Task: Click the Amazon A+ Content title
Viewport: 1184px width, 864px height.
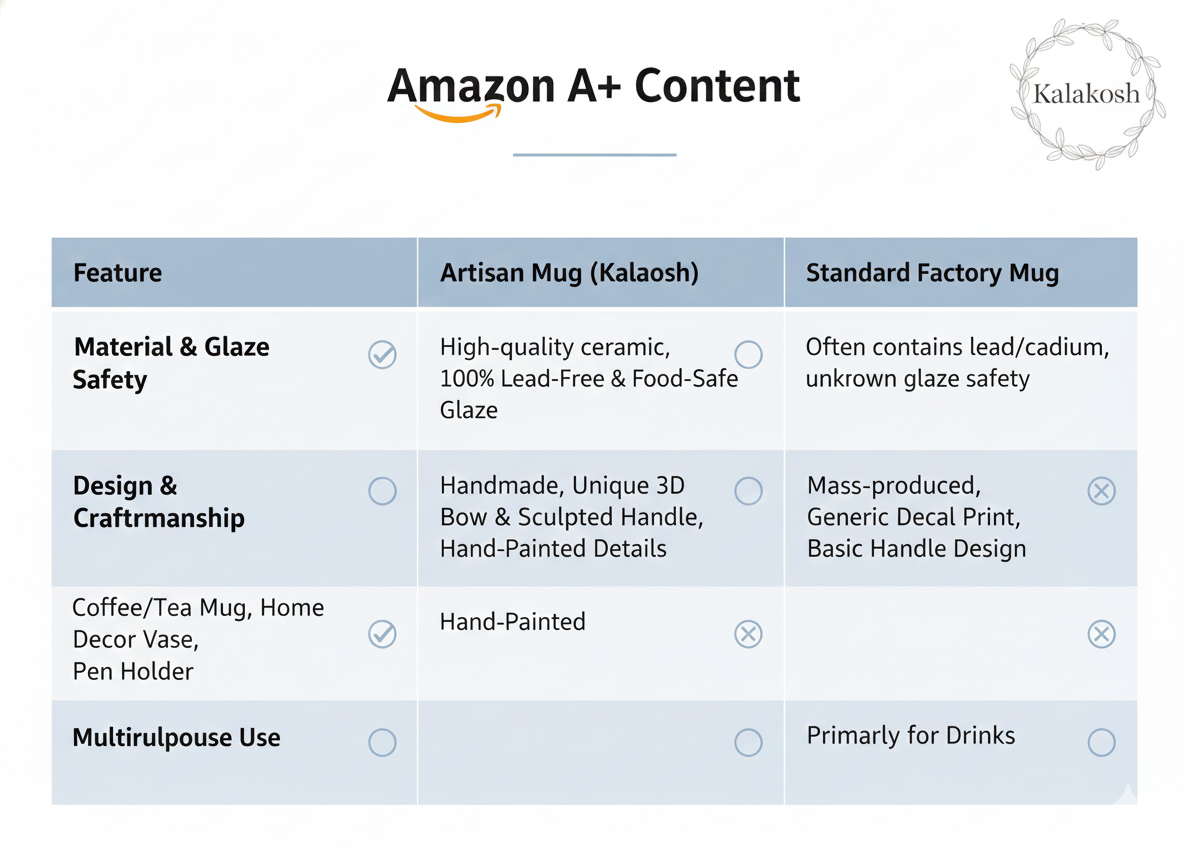Action: [594, 86]
